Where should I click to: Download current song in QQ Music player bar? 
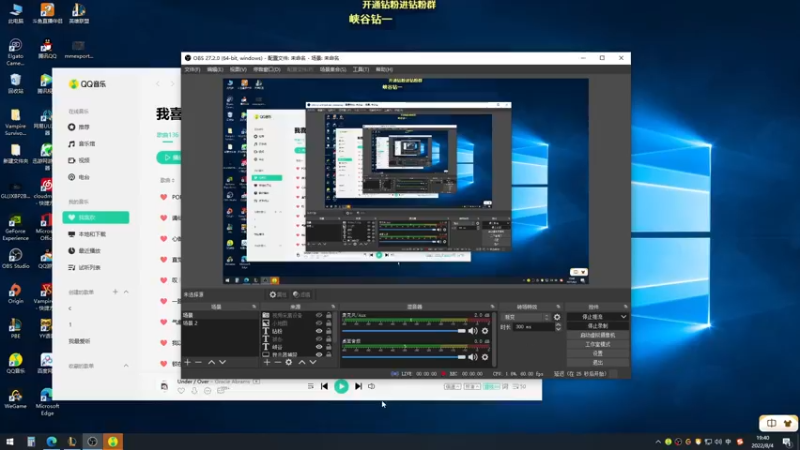(x=194, y=391)
